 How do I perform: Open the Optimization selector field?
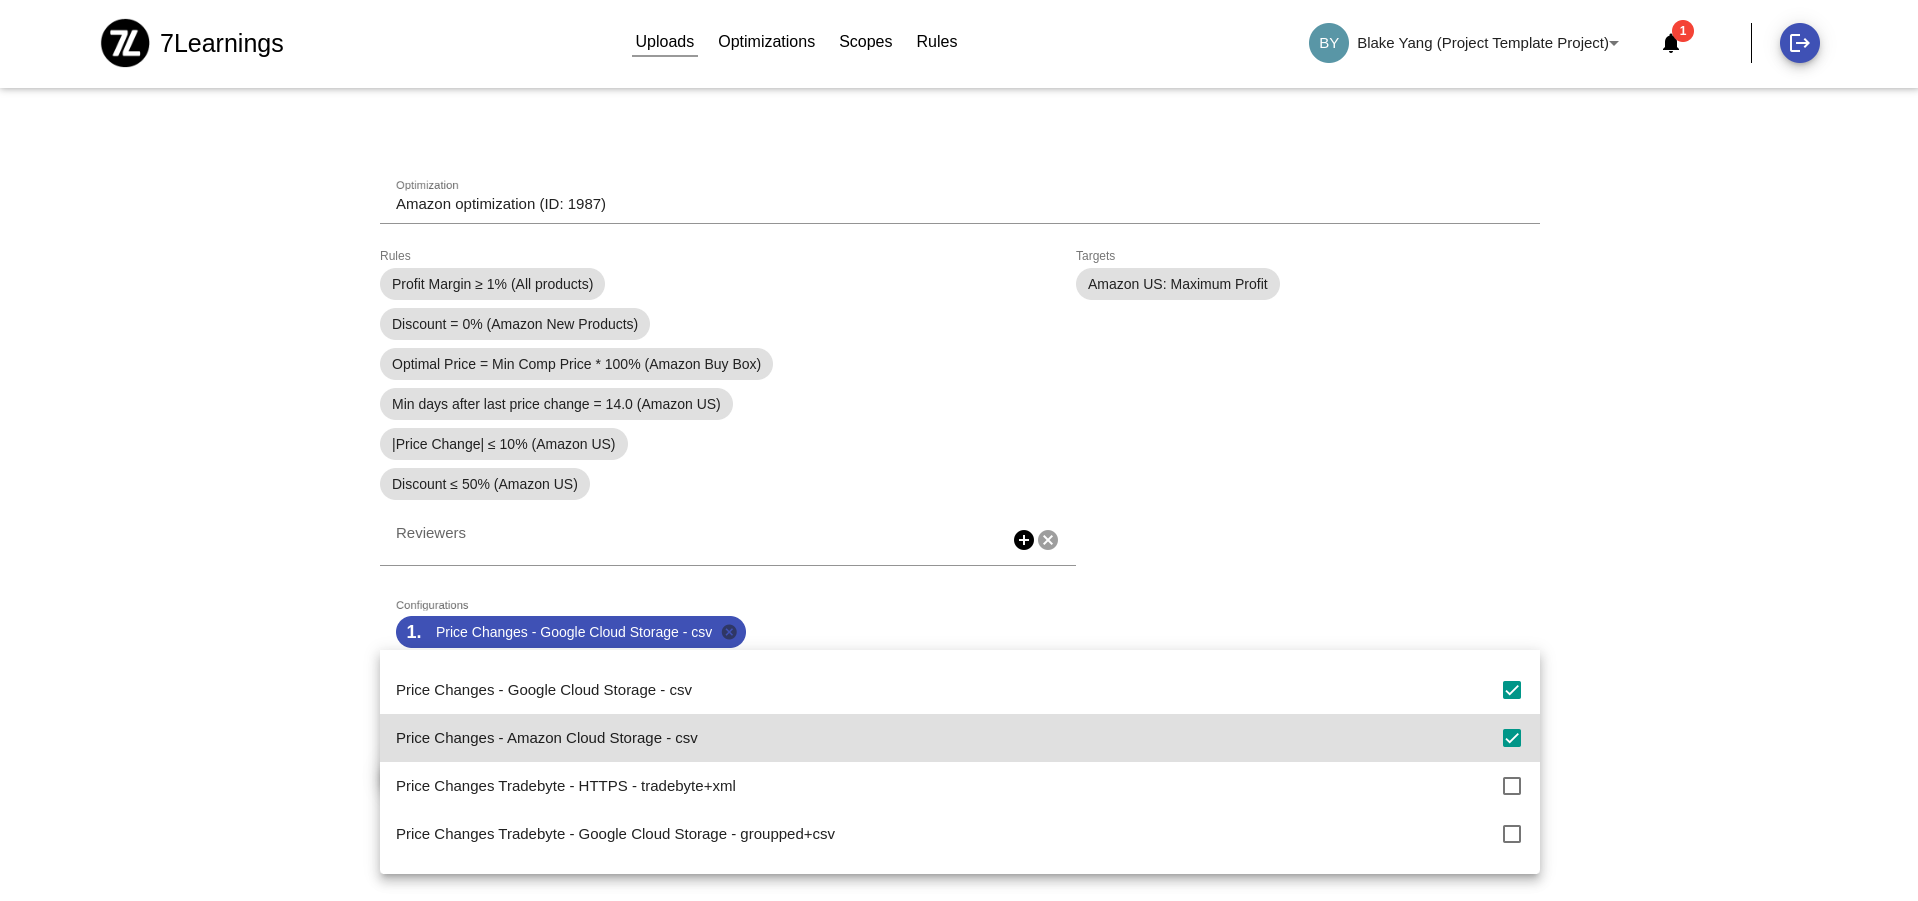(960, 199)
